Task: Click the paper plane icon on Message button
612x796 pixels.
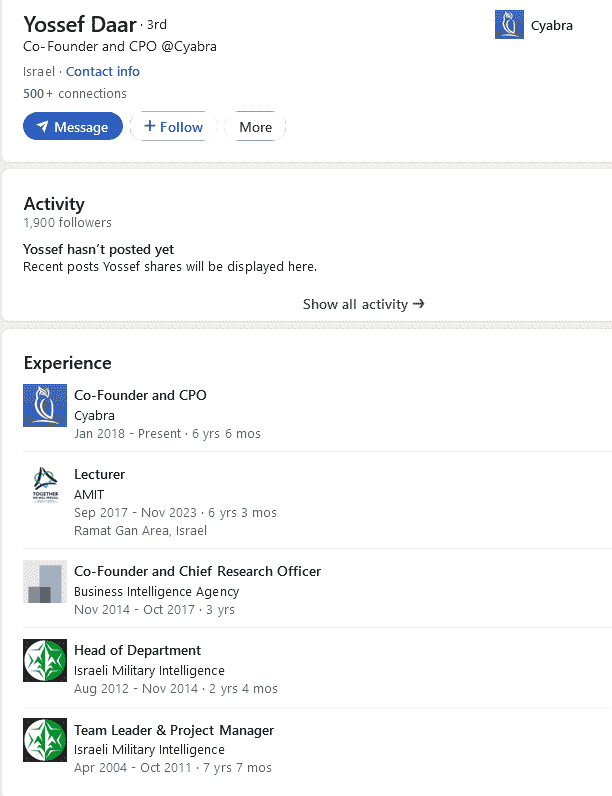Action: coord(43,126)
